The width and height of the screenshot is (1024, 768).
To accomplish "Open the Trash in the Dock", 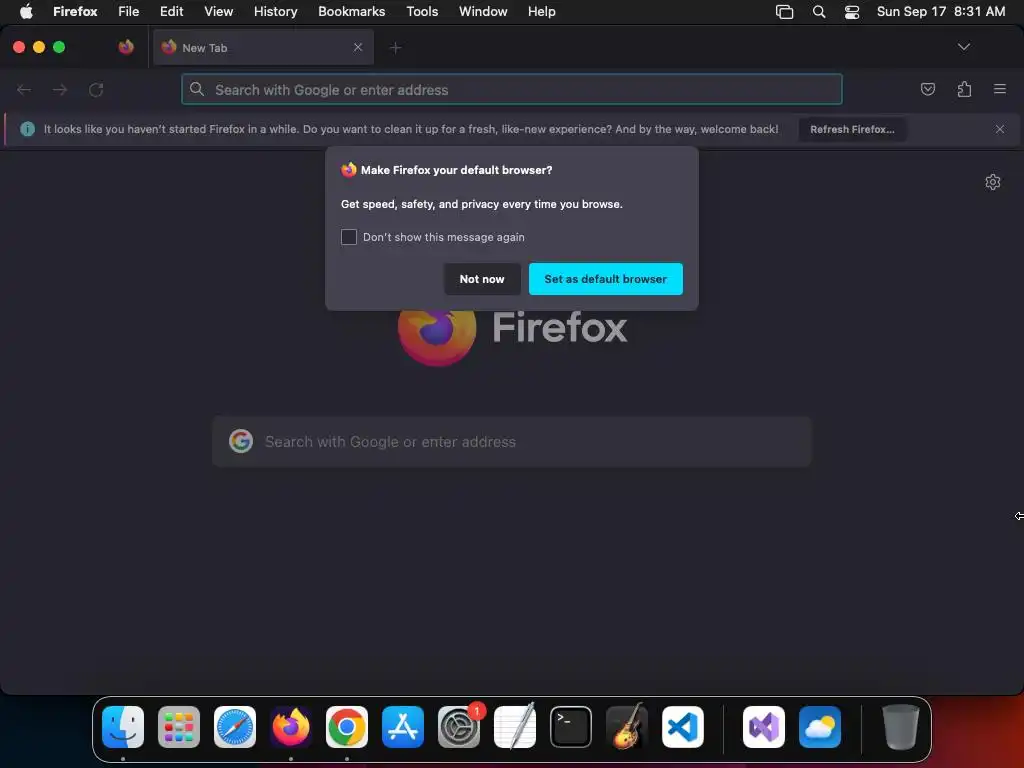I will click(x=901, y=727).
